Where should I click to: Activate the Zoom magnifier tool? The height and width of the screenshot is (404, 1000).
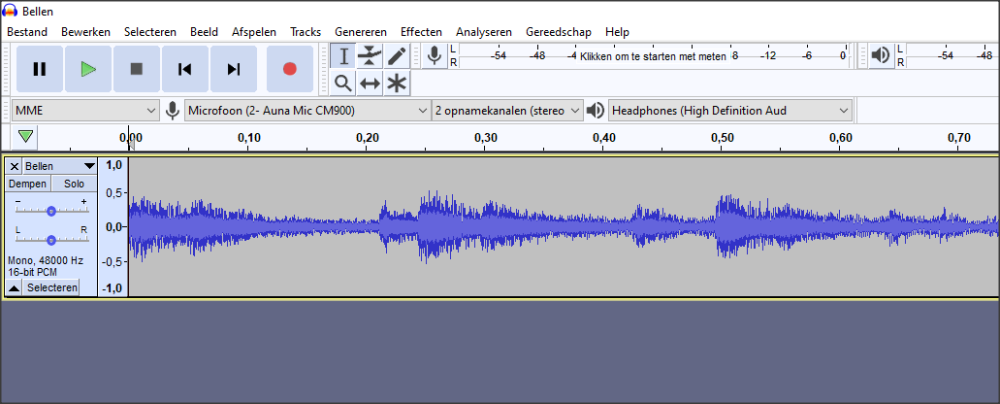343,83
